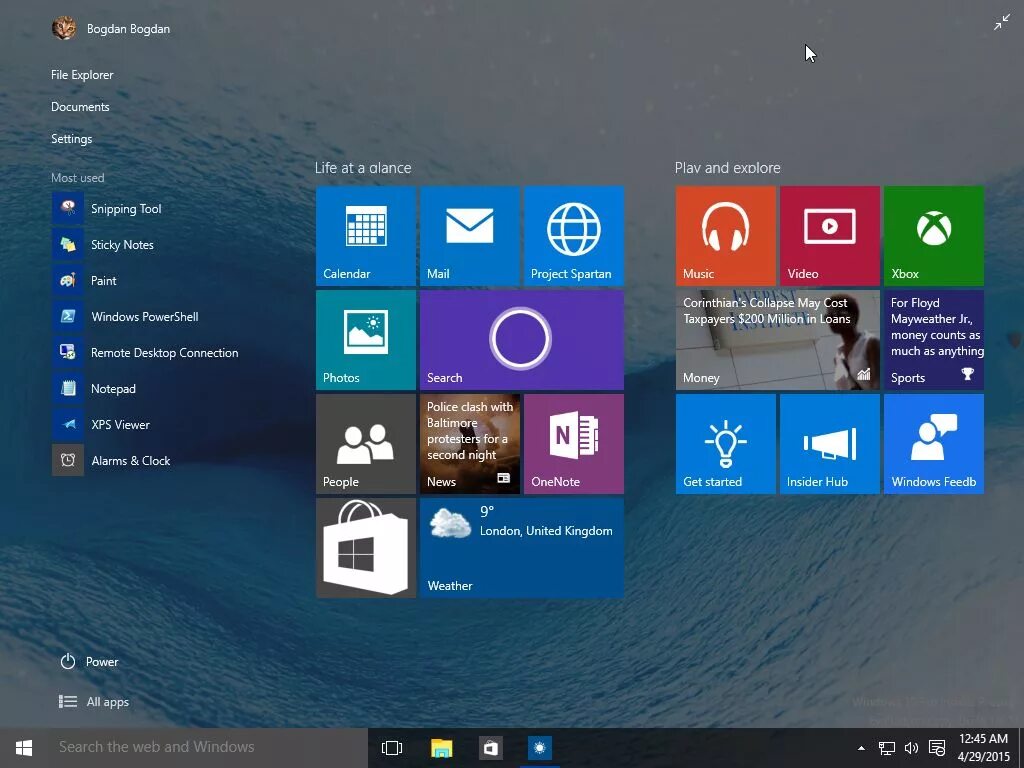Click the Power button

(x=89, y=662)
